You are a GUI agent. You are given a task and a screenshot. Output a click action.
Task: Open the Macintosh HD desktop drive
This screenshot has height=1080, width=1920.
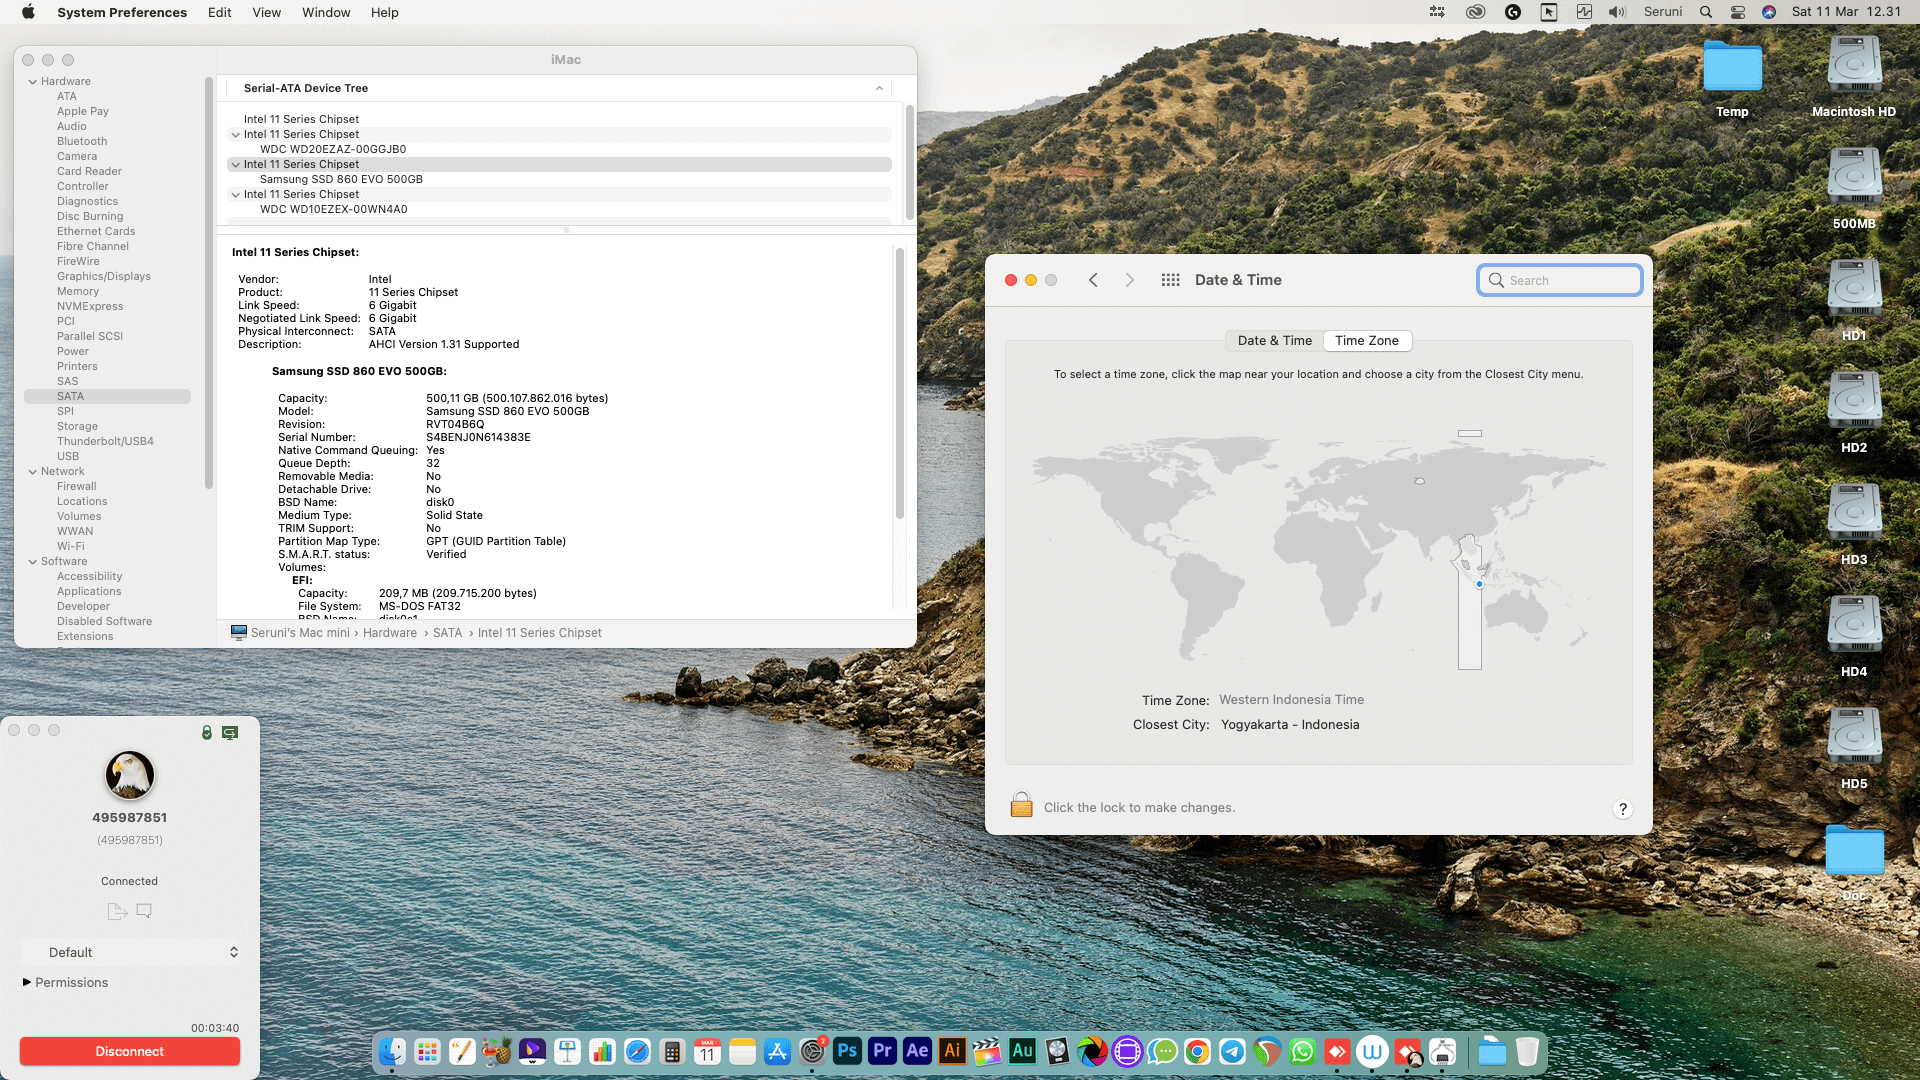point(1854,78)
